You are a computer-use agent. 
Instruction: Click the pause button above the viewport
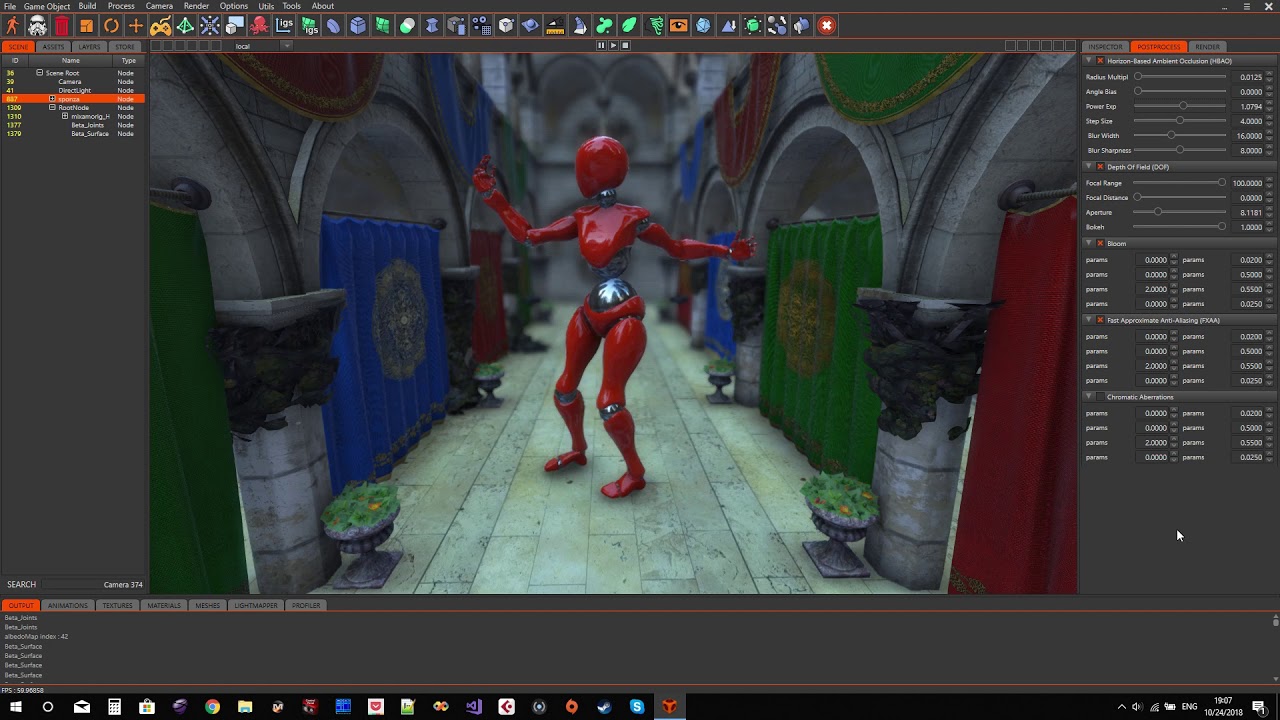(x=601, y=45)
